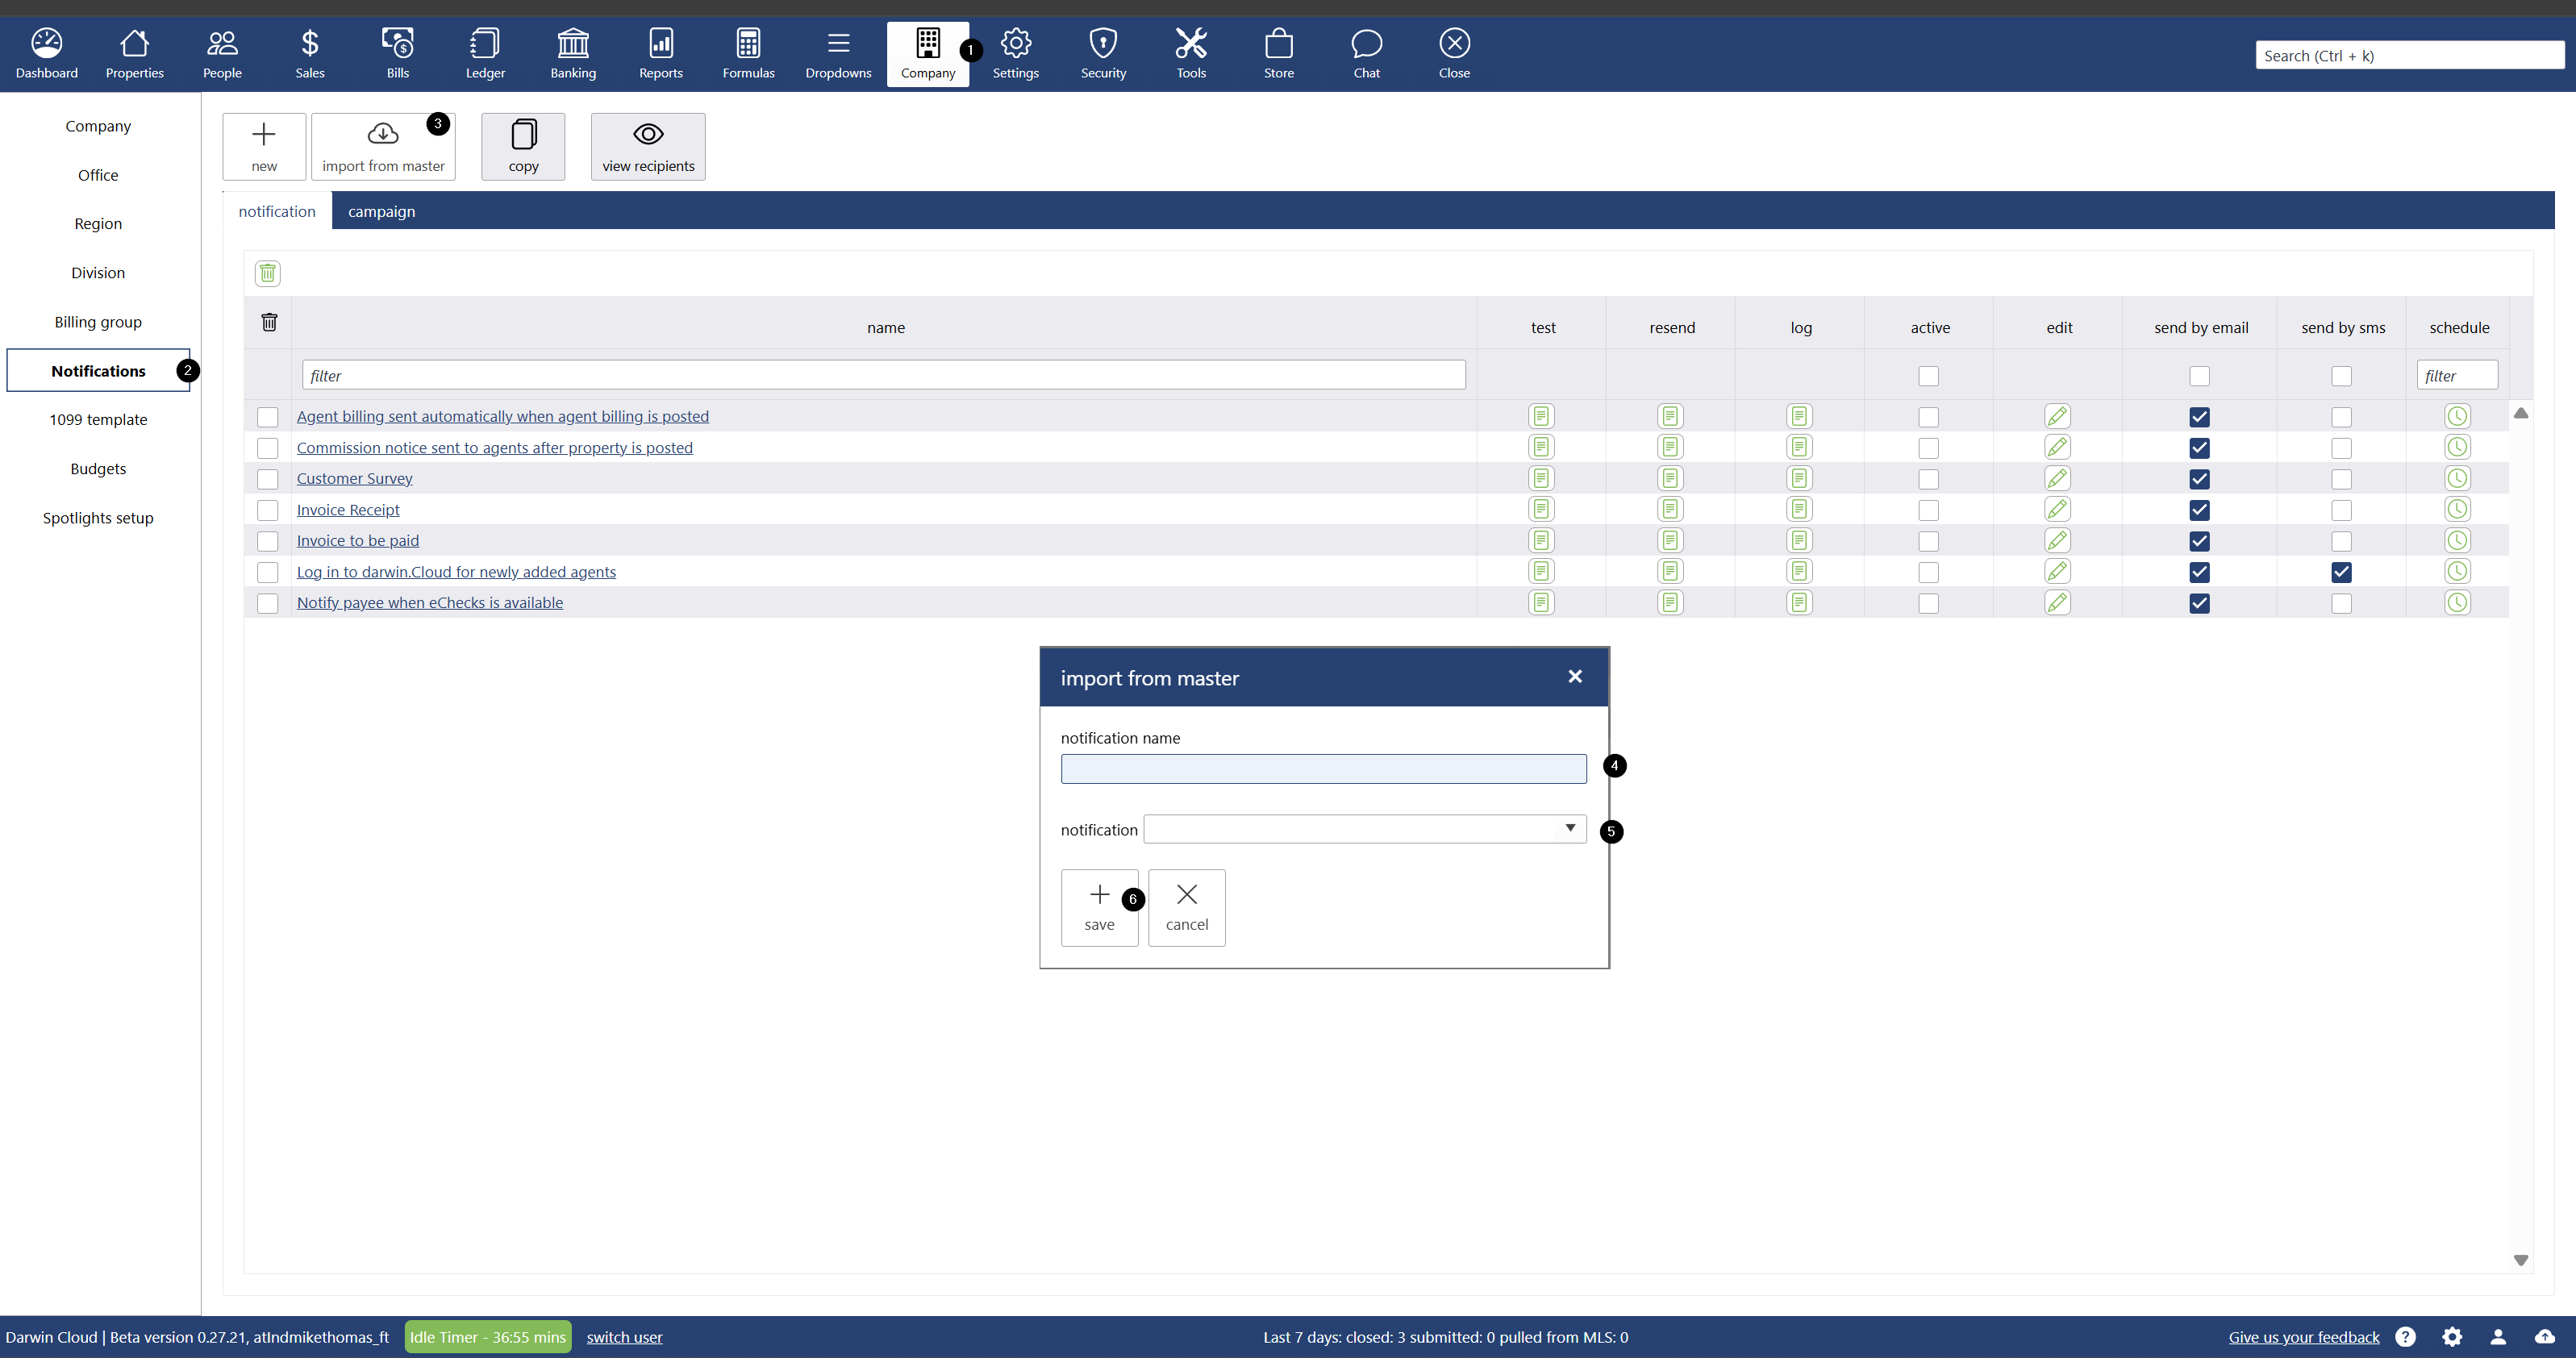Open the Dropdowns menu in top bar
The image size is (2576, 1358).
(x=838, y=53)
